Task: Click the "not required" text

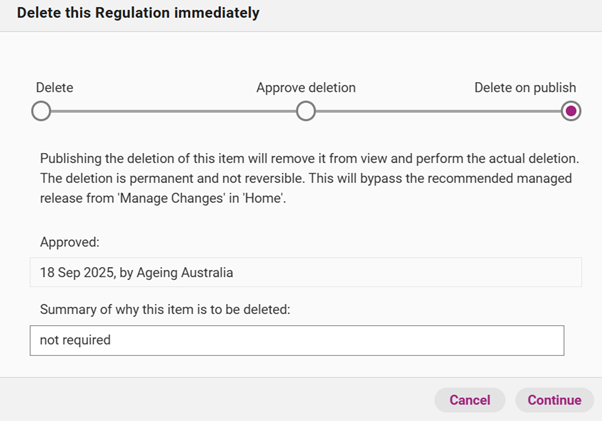Action: (x=75, y=340)
